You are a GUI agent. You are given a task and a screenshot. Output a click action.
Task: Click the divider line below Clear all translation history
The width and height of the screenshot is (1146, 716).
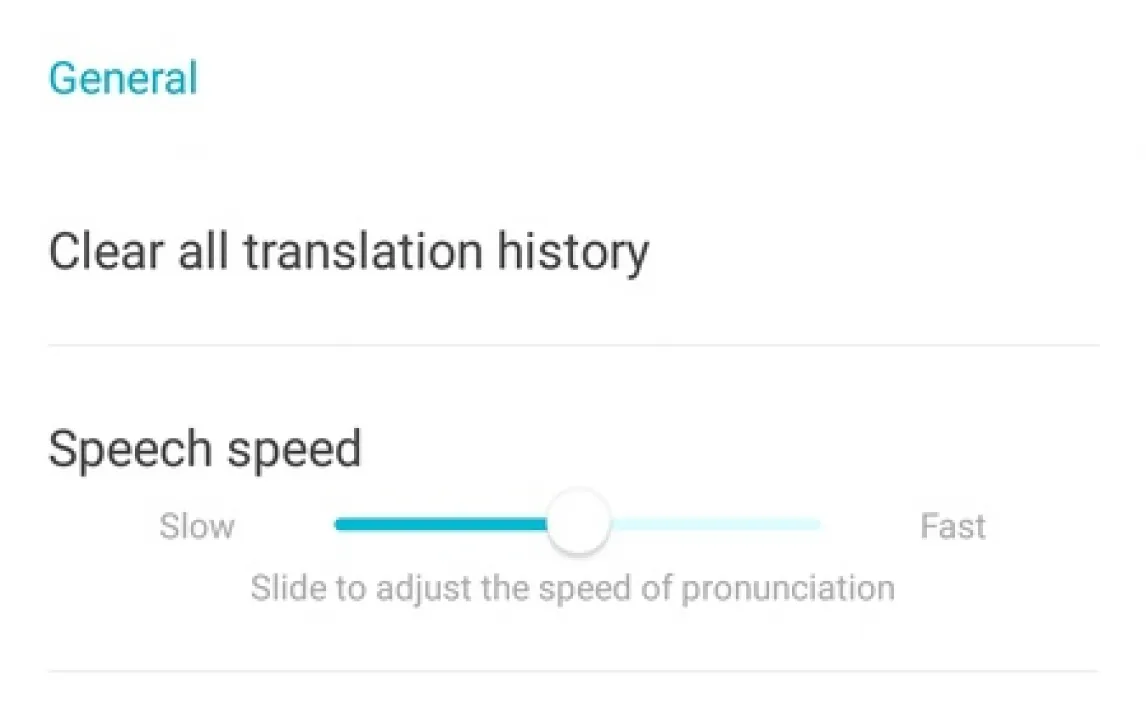pyautogui.click(x=573, y=346)
